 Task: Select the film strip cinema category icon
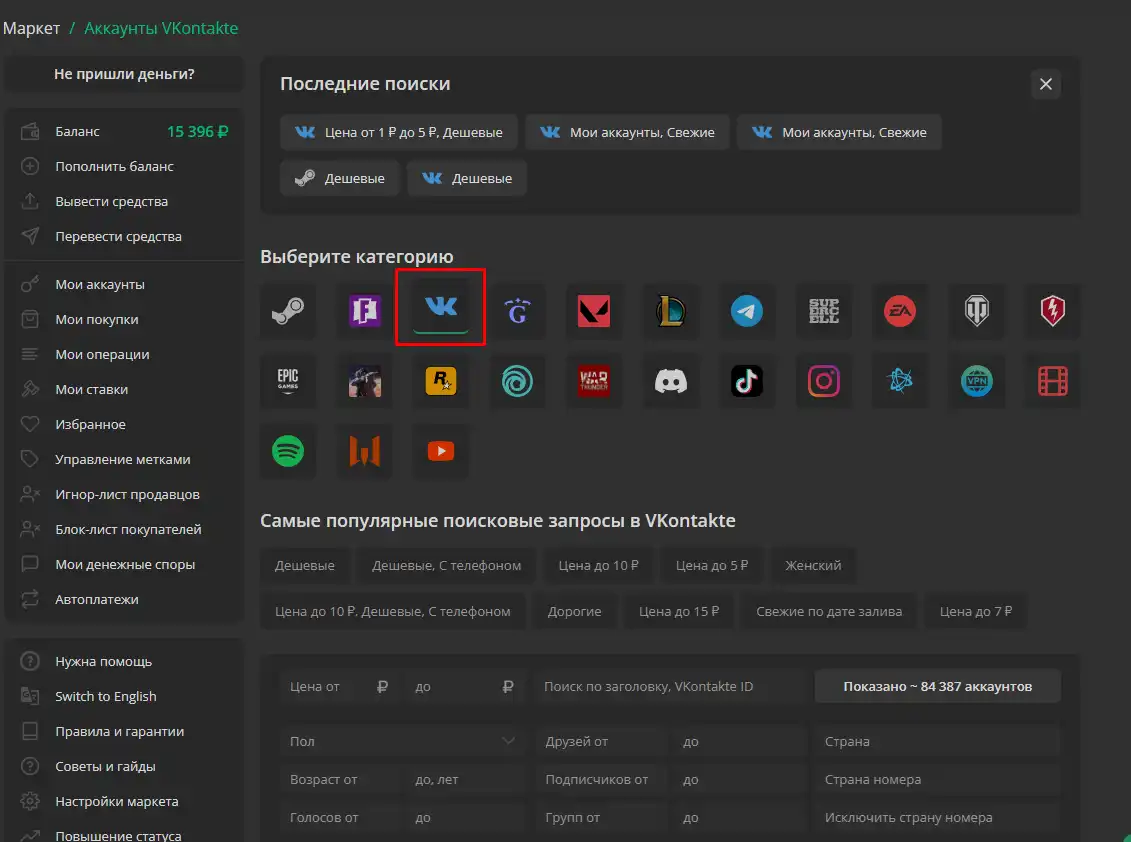(1053, 381)
